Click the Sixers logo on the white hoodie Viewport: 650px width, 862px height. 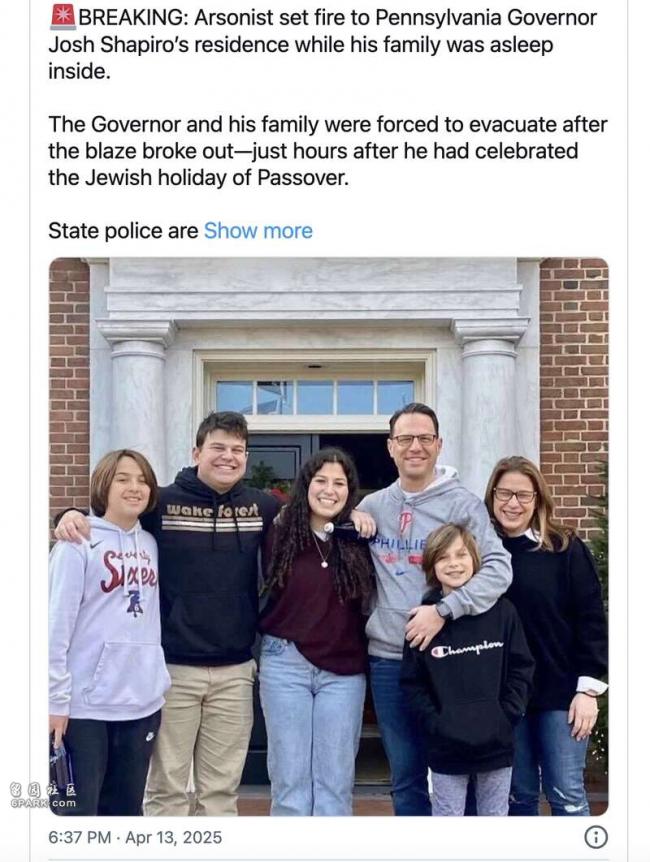pos(129,572)
